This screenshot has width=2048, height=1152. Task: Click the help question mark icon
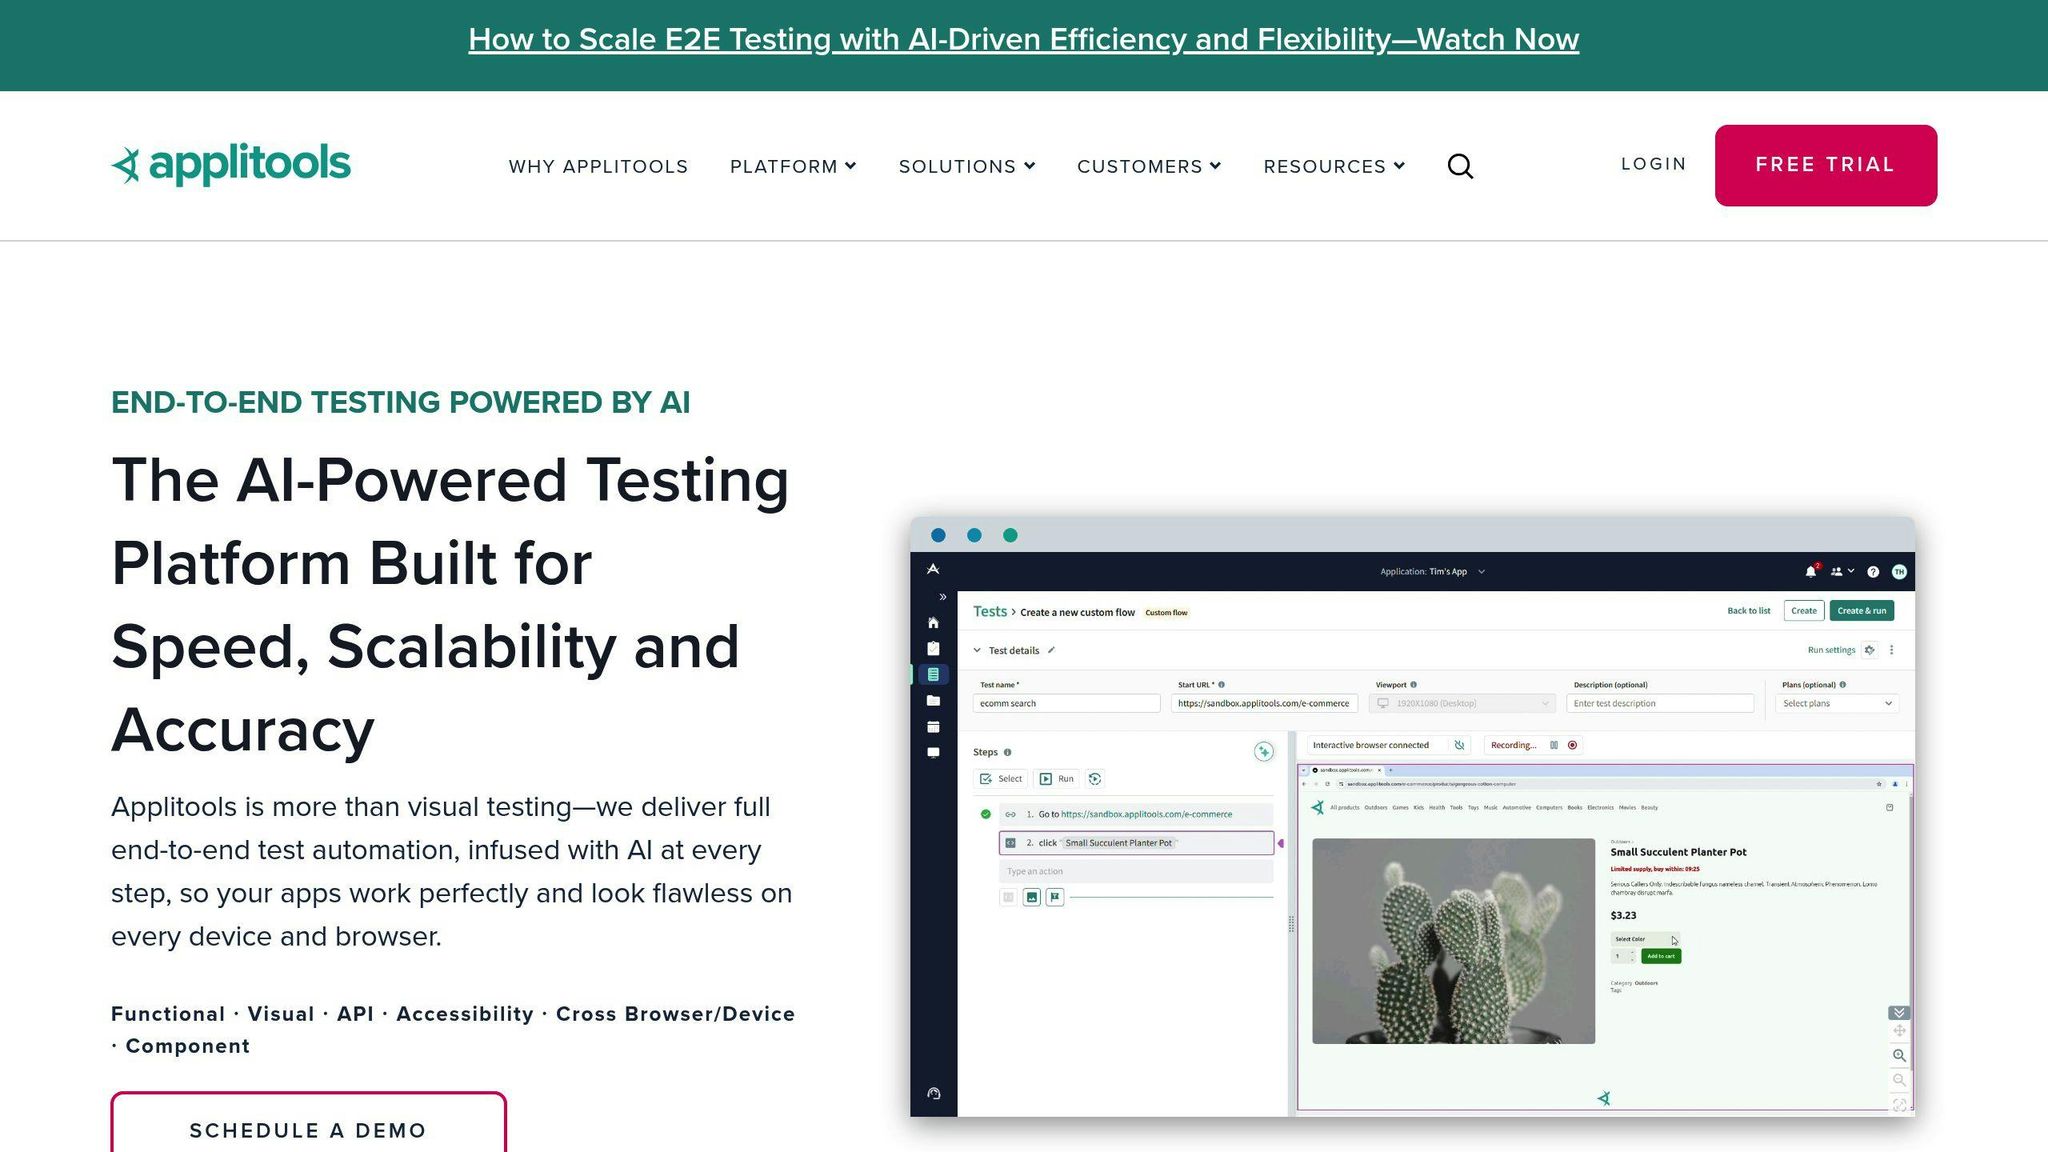[x=1873, y=572]
